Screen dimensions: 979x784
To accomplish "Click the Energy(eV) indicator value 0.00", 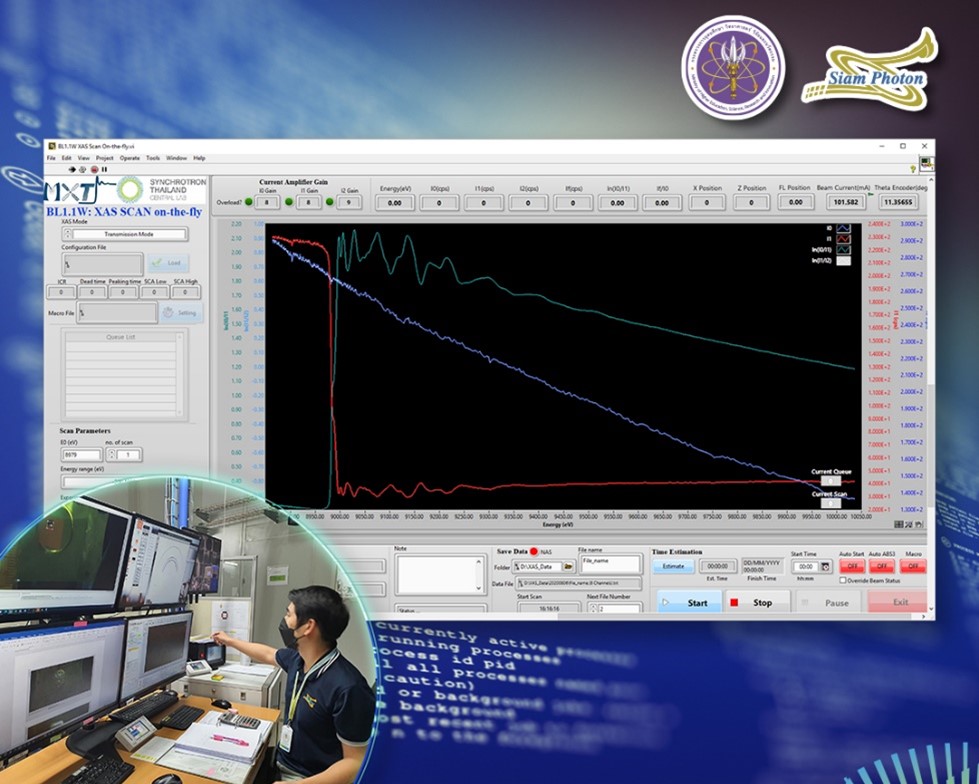I will [395, 203].
